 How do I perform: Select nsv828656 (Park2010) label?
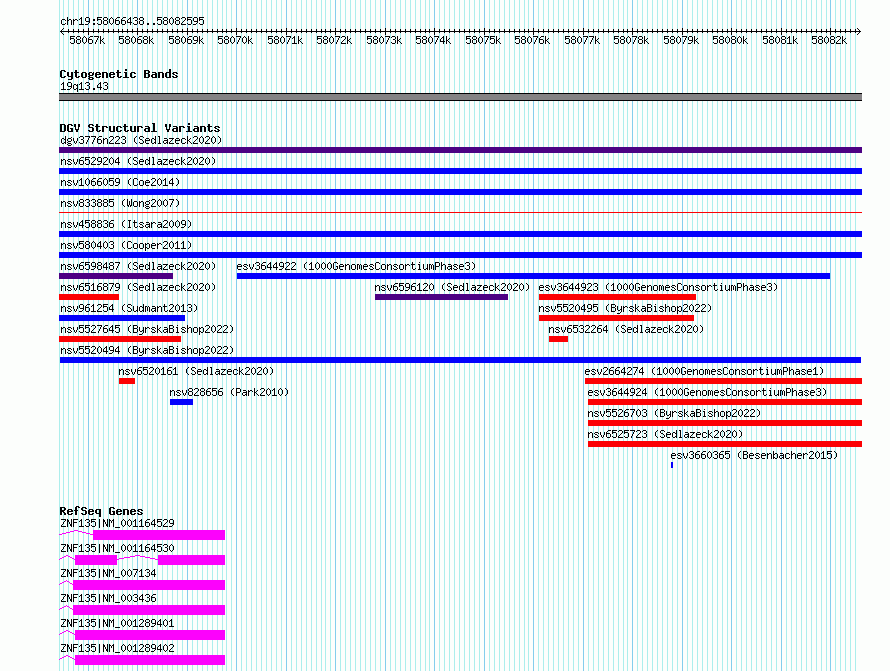[229, 392]
